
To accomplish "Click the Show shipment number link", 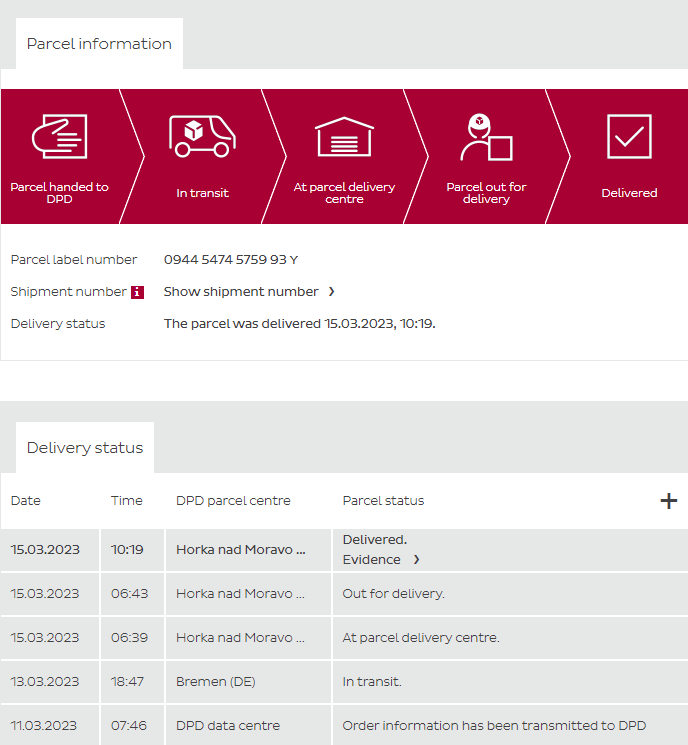I will (x=241, y=292).
